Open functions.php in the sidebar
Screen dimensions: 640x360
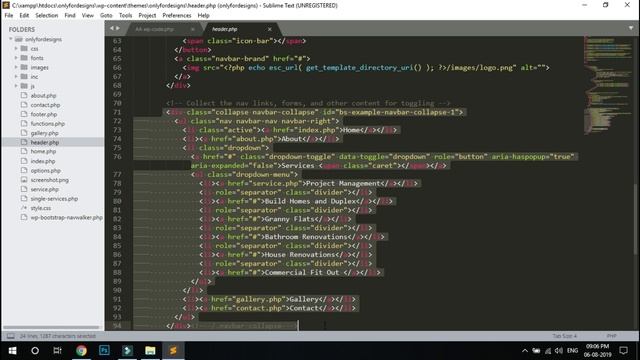click(48, 124)
